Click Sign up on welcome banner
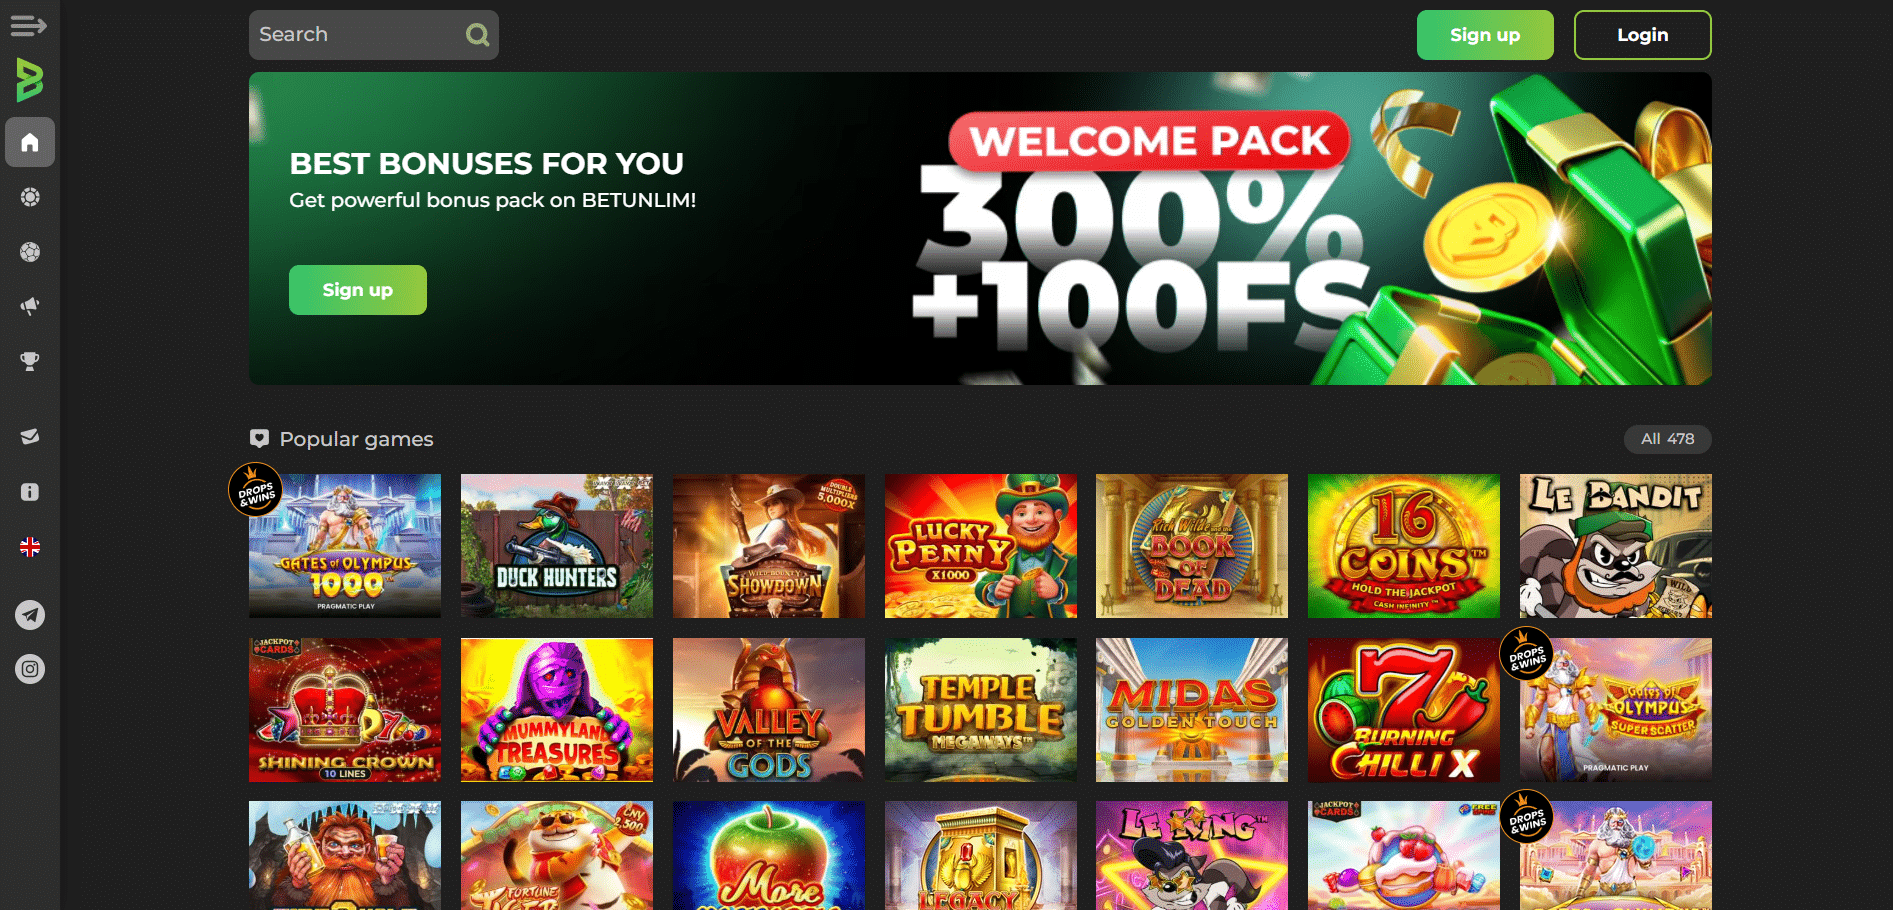This screenshot has height=910, width=1893. 358,290
